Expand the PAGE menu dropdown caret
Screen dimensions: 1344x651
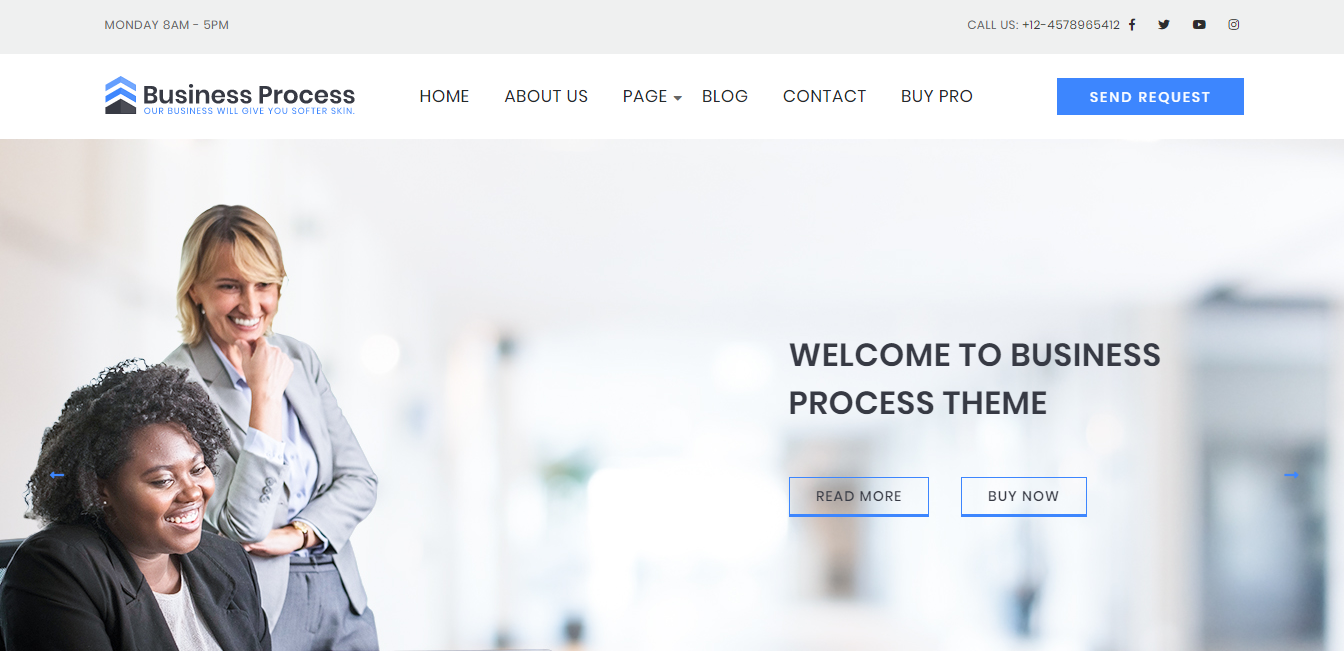pyautogui.click(x=677, y=98)
